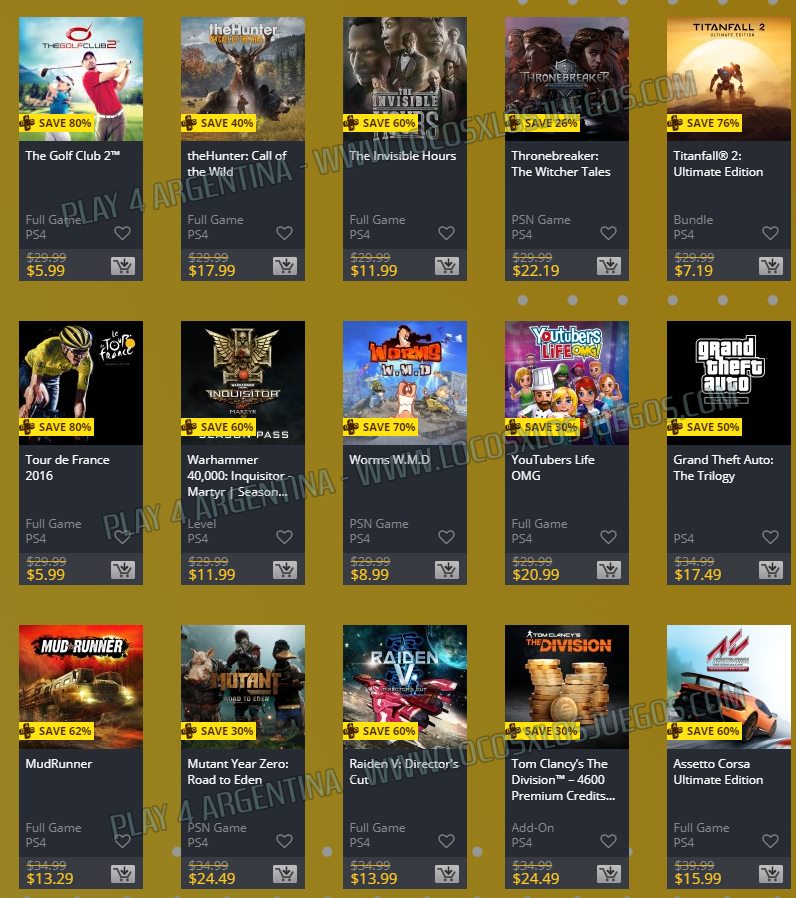Open the Tour de France 2016 cover image
Viewport: 796px width, 898px height.
(81, 383)
